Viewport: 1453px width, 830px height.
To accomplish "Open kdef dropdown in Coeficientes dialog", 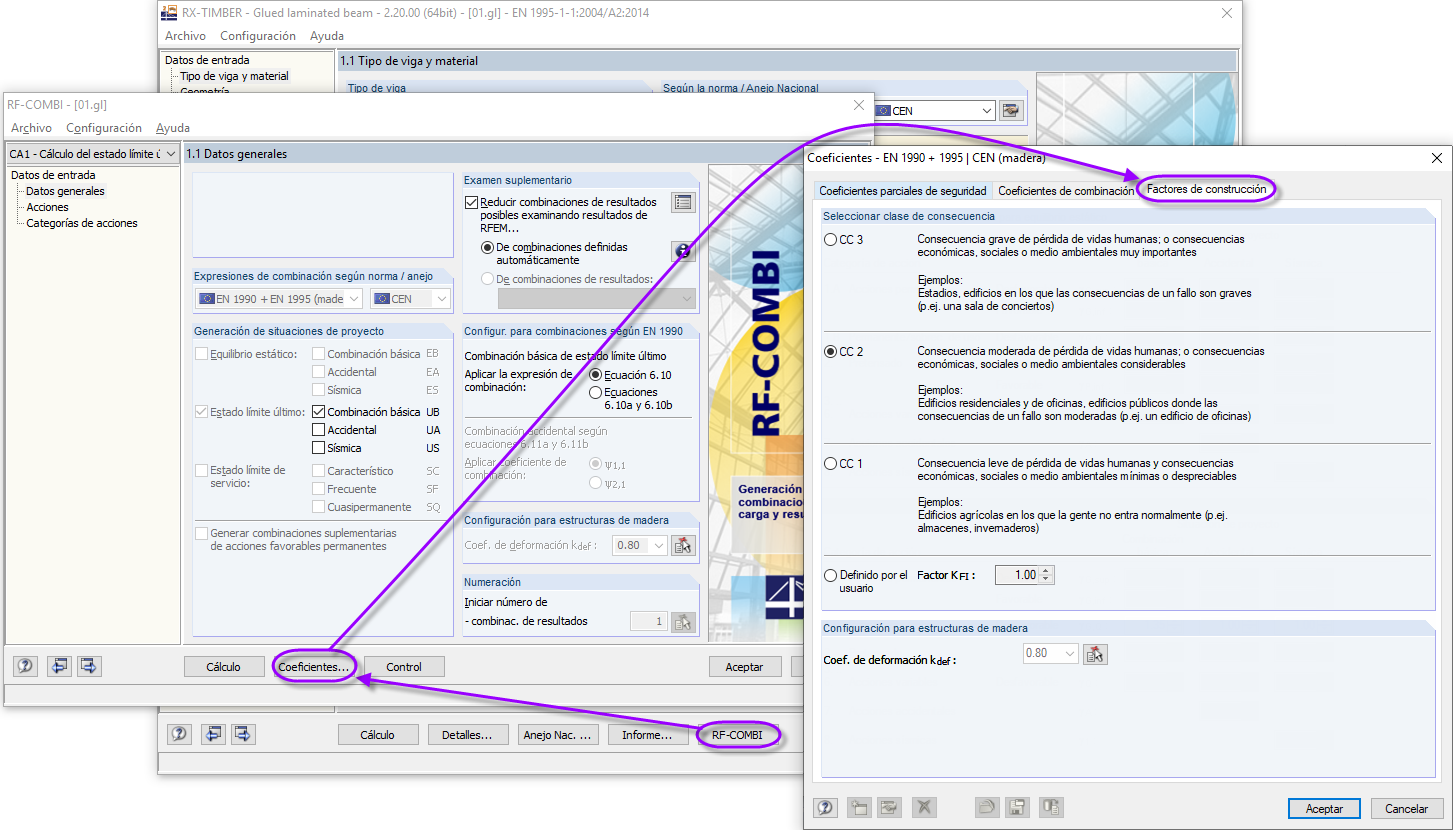I will [x=1051, y=654].
